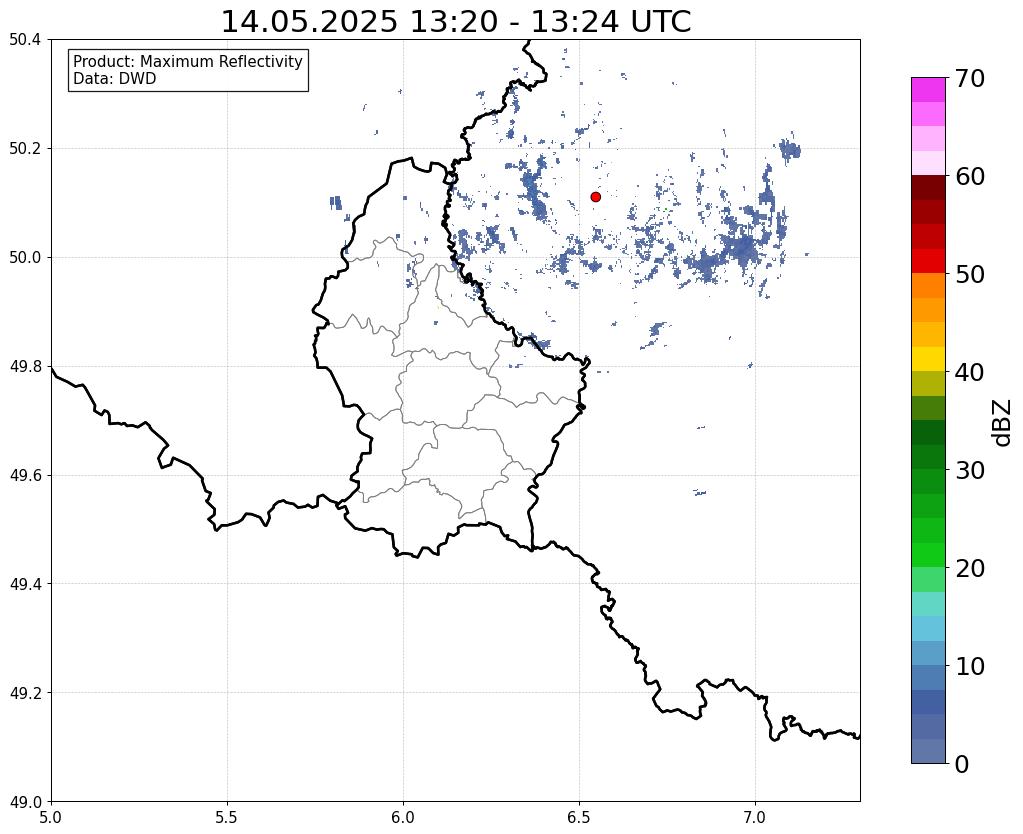Click the yellow colorbar segment above 40
The height and width of the screenshot is (834, 1023).
tap(928, 359)
